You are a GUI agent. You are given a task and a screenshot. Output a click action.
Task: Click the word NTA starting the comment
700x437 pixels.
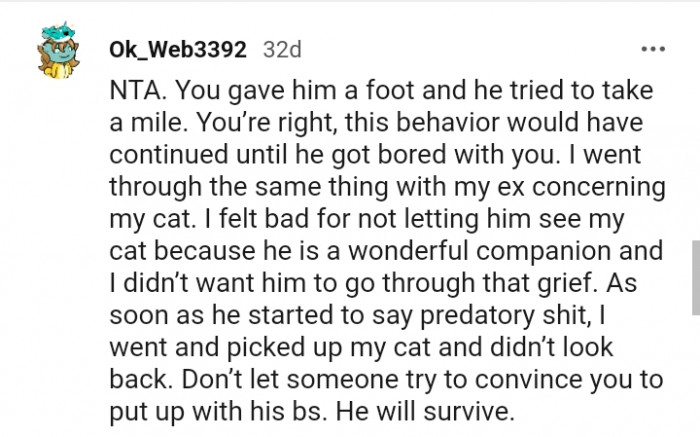131,92
